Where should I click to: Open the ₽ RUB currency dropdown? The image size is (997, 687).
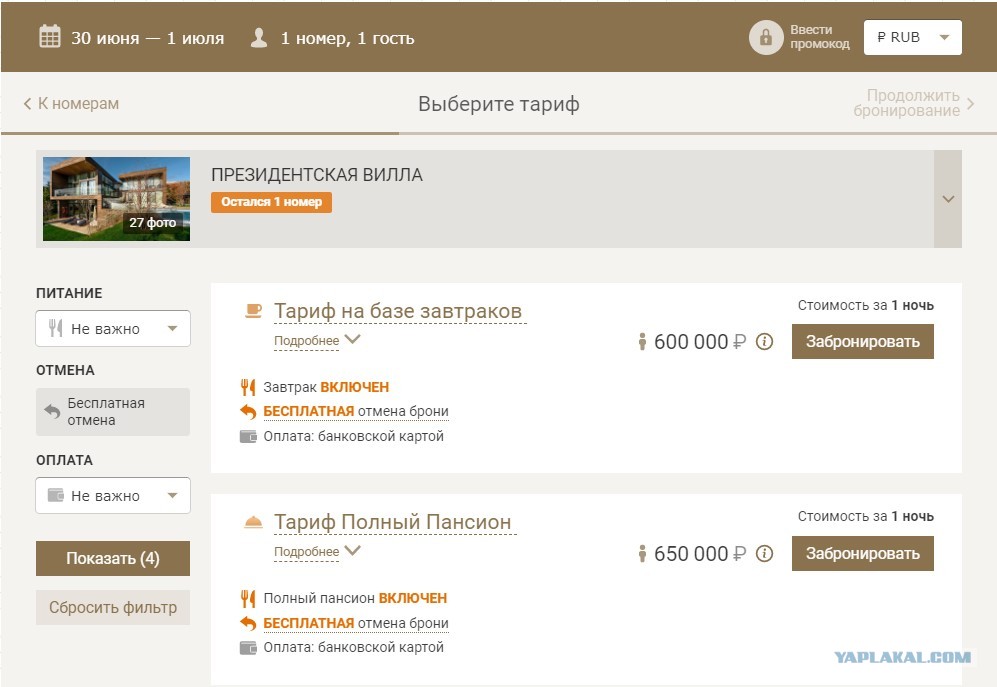point(912,38)
